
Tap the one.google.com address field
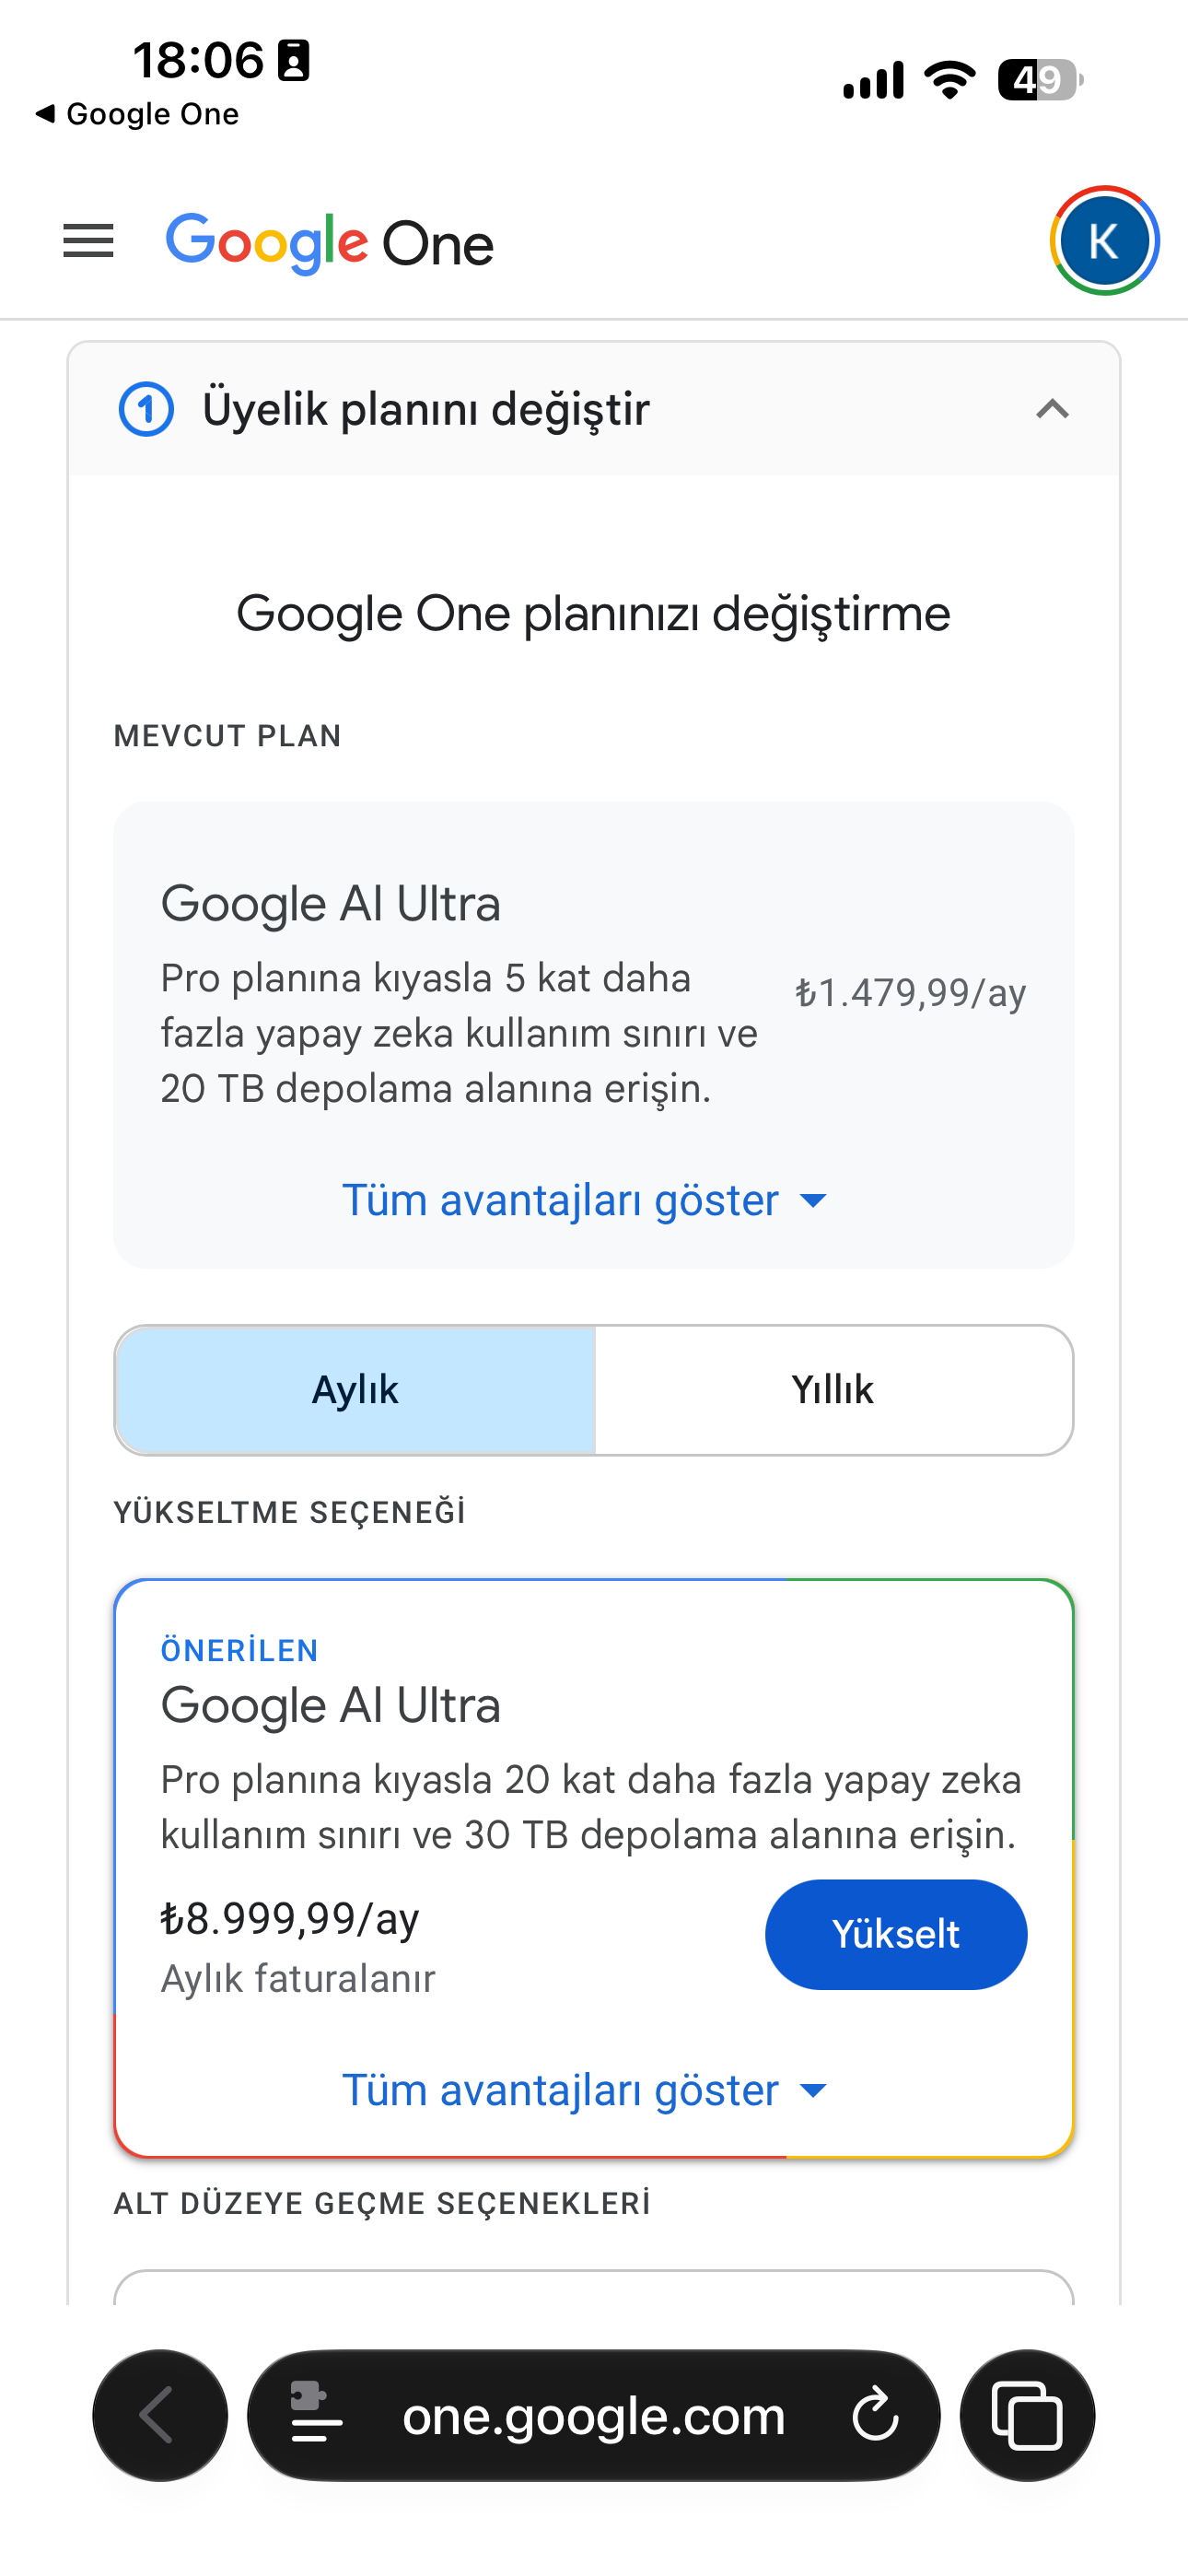594,2415
